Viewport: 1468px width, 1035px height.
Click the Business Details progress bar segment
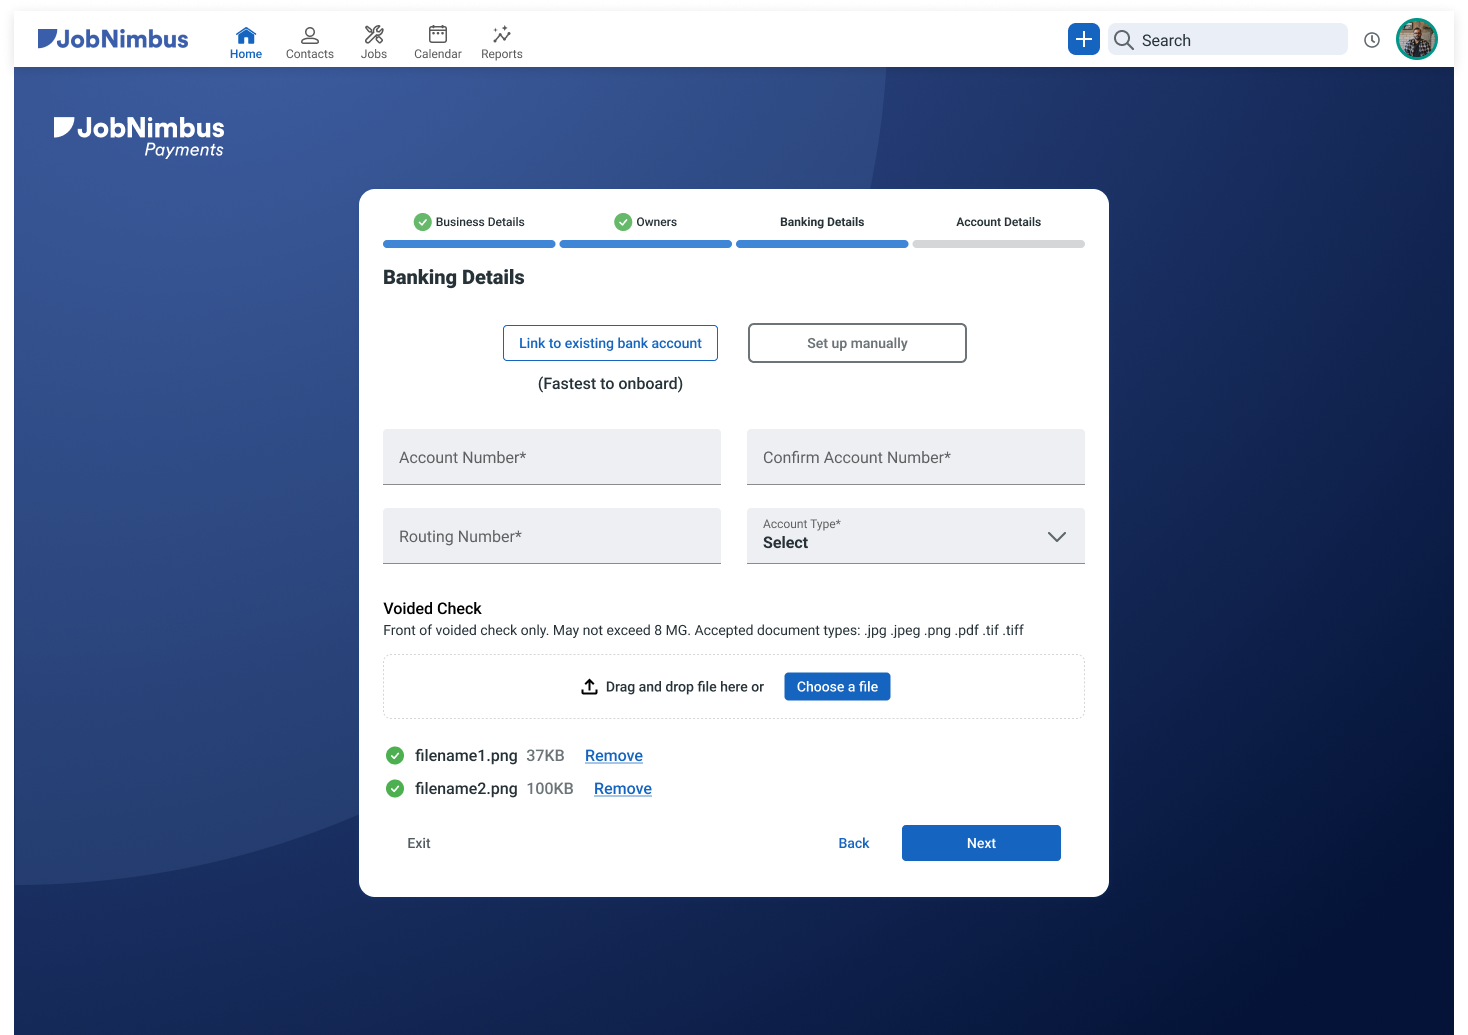[x=469, y=244]
